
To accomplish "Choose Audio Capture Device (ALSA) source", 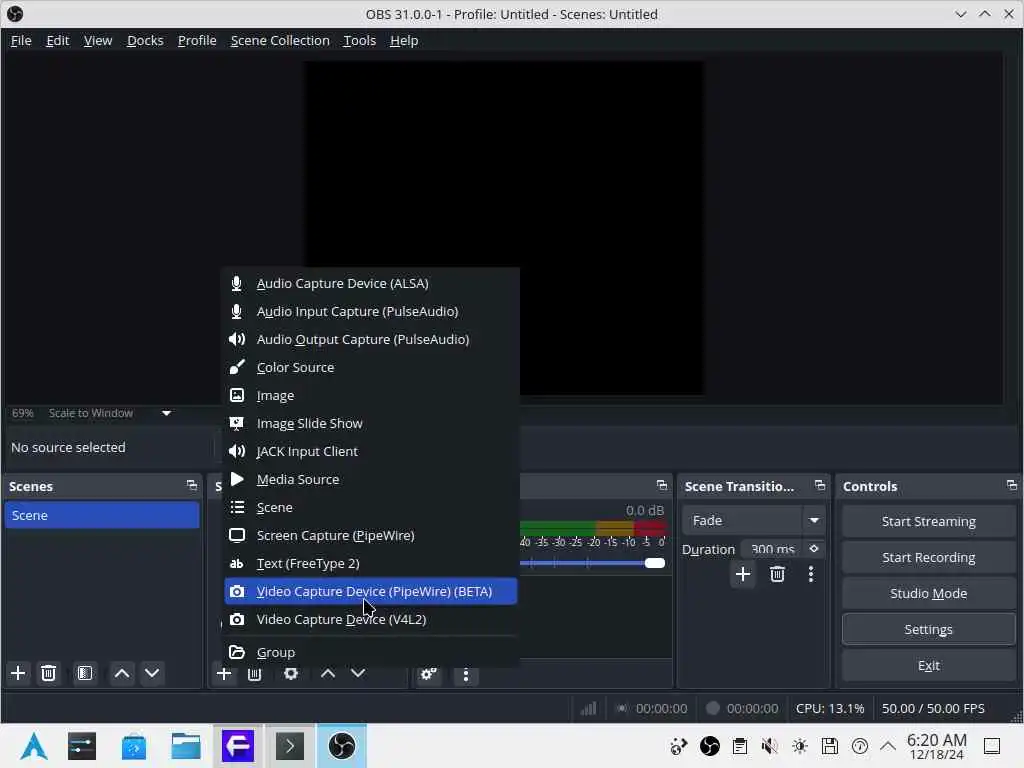I will click(370, 283).
